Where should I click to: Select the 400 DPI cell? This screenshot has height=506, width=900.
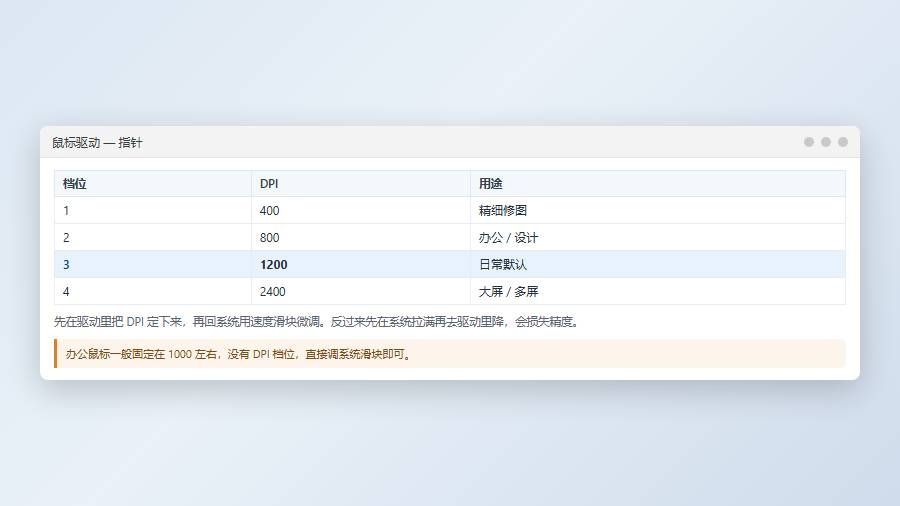(360, 211)
